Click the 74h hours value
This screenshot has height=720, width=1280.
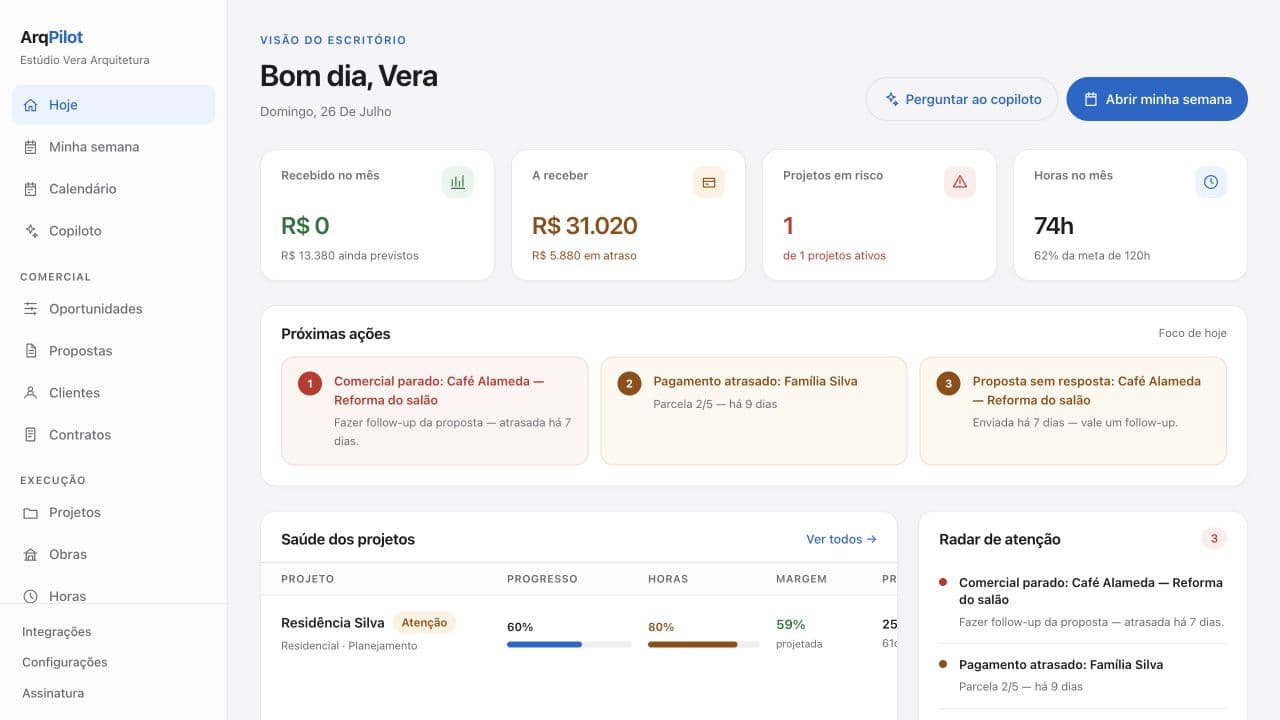click(1054, 226)
